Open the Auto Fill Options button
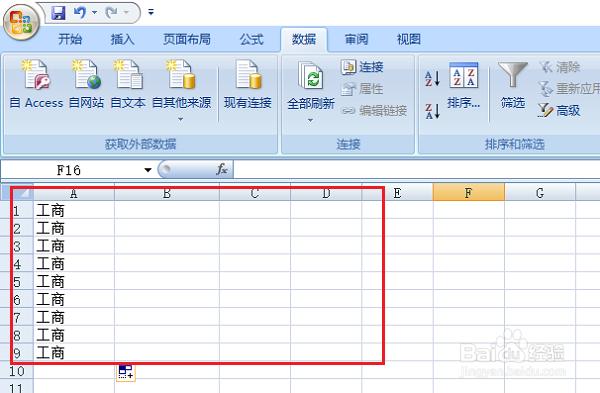600x393 pixels. click(126, 372)
